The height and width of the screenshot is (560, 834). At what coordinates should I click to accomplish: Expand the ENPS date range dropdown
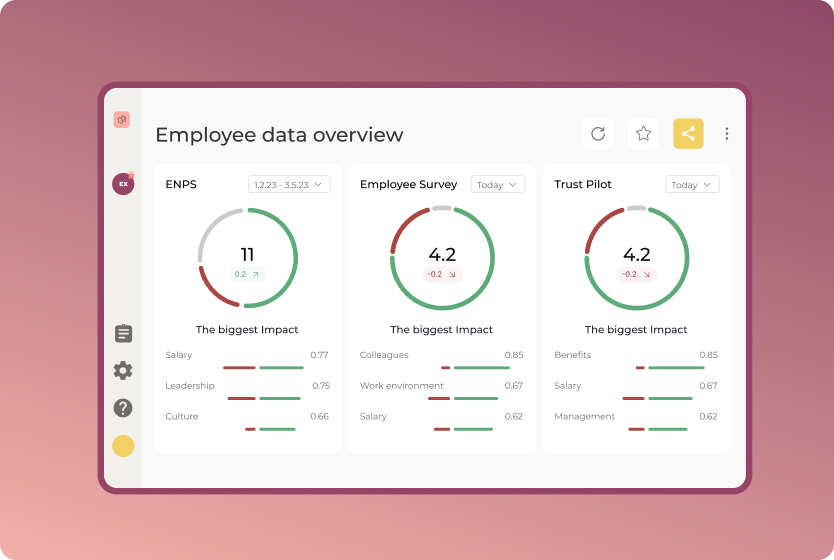[289, 185]
